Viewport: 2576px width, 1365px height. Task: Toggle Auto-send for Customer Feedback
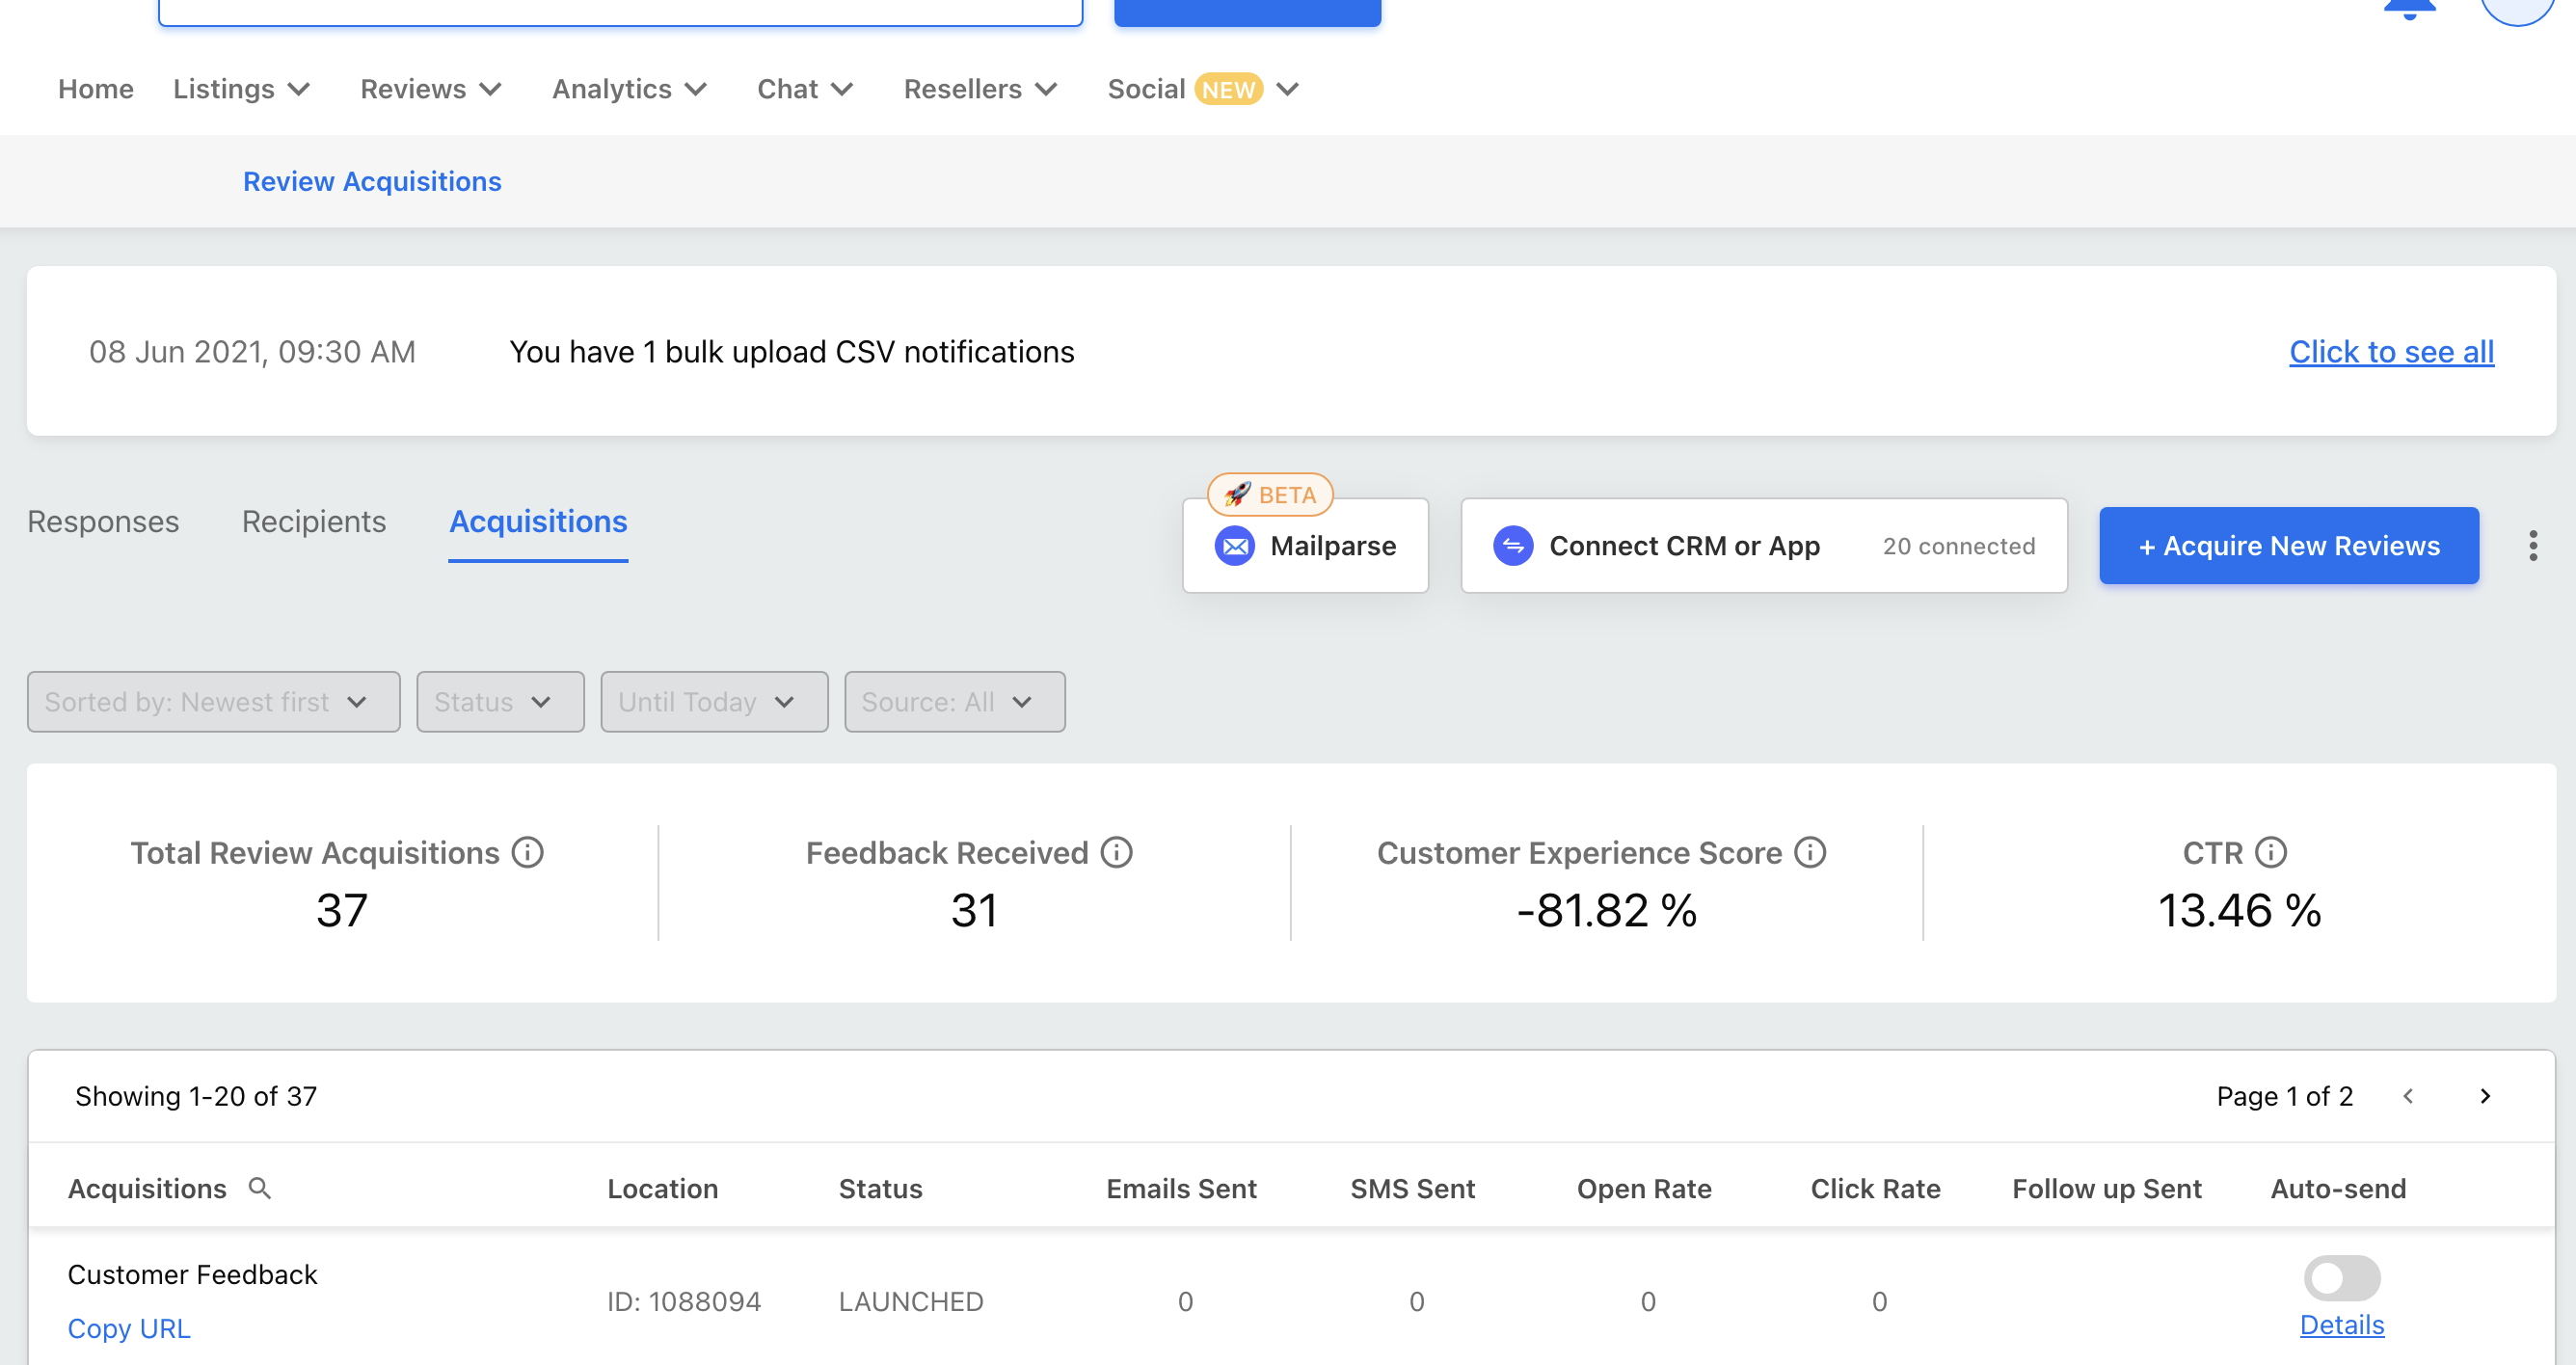point(2342,1277)
